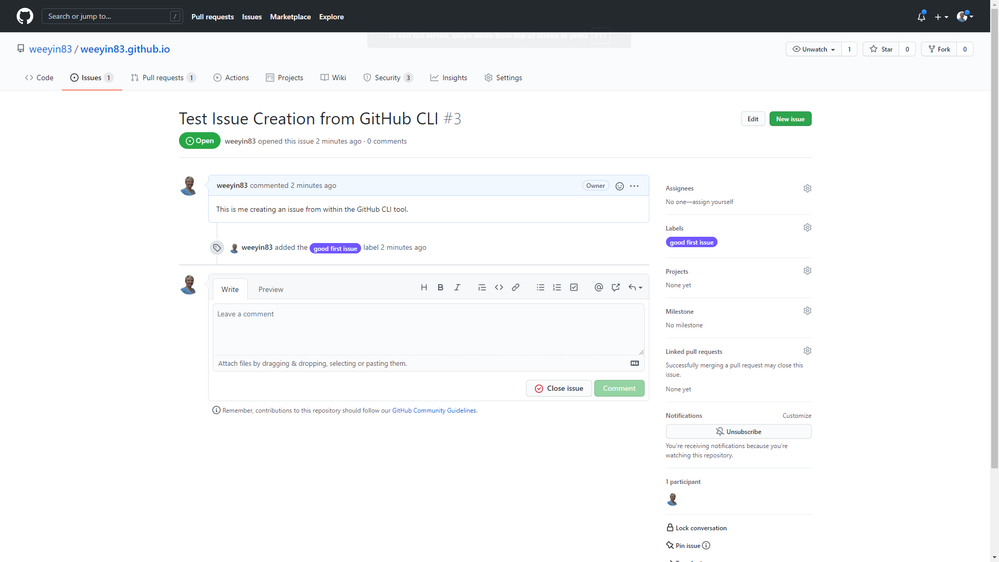The width and height of the screenshot is (999, 562).
Task: Insert a quote block icon
Action: 482,287
